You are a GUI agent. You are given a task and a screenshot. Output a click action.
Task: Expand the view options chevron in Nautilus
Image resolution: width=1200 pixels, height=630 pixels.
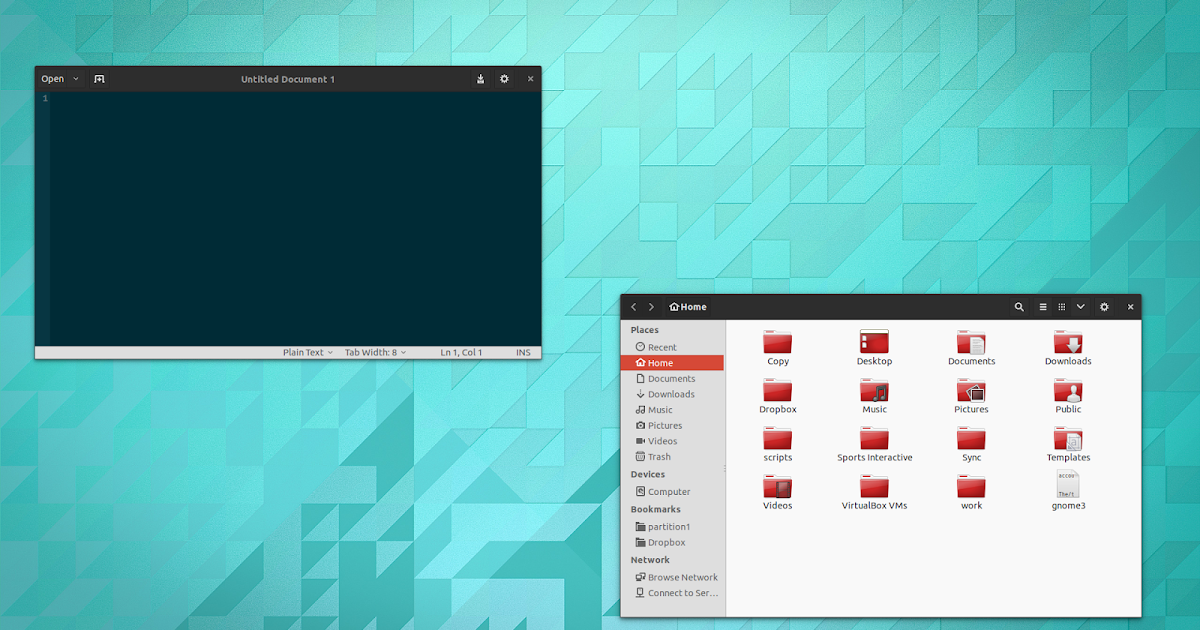1080,307
